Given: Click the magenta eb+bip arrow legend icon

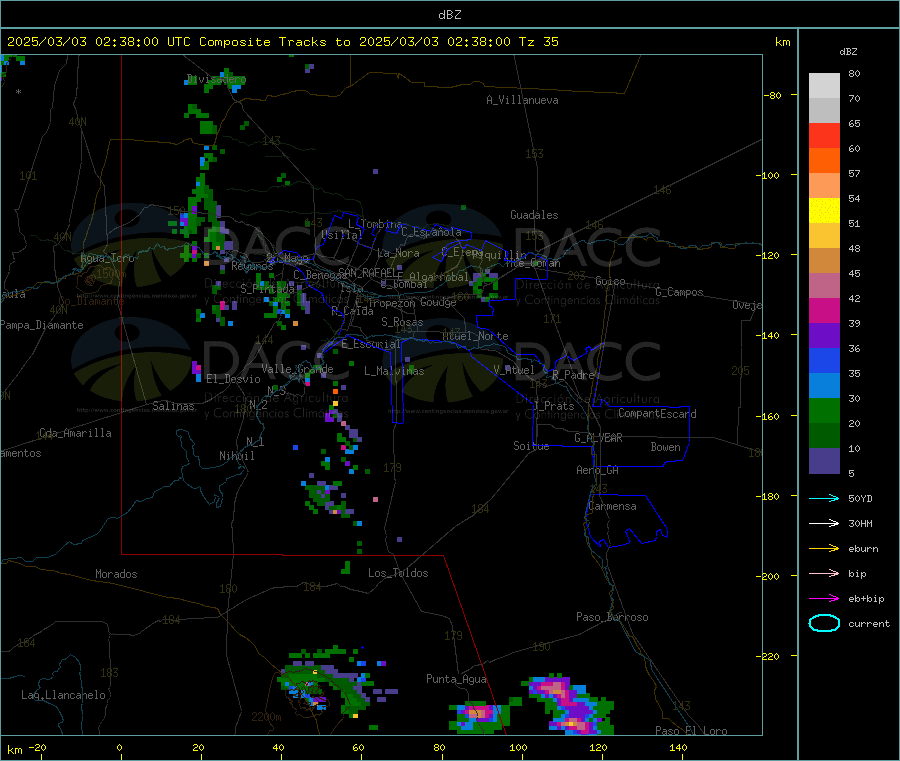Looking at the screenshot, I should point(824,598).
